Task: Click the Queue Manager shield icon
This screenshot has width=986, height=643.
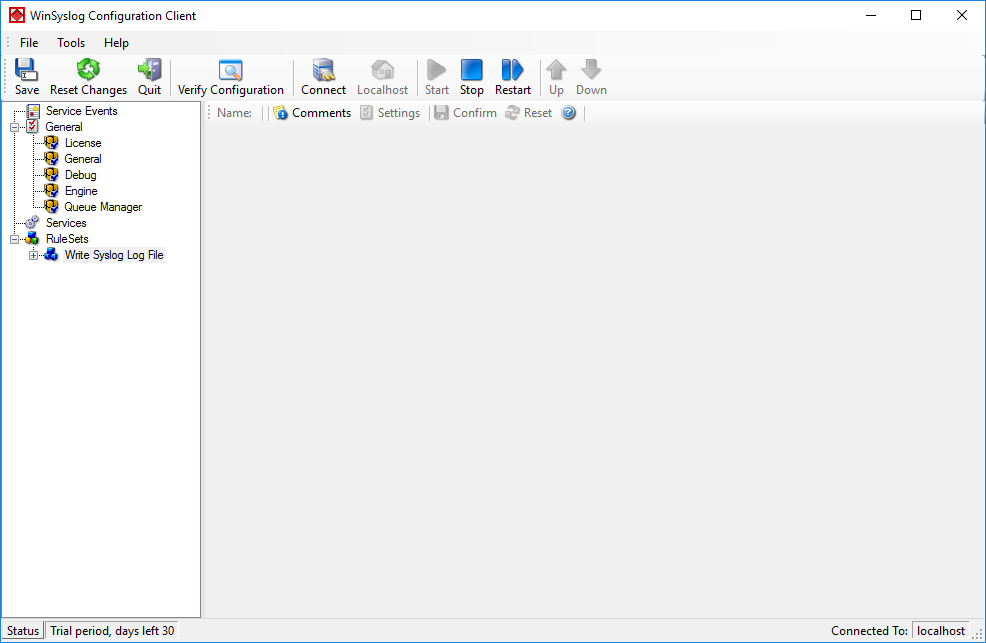Action: click(51, 207)
